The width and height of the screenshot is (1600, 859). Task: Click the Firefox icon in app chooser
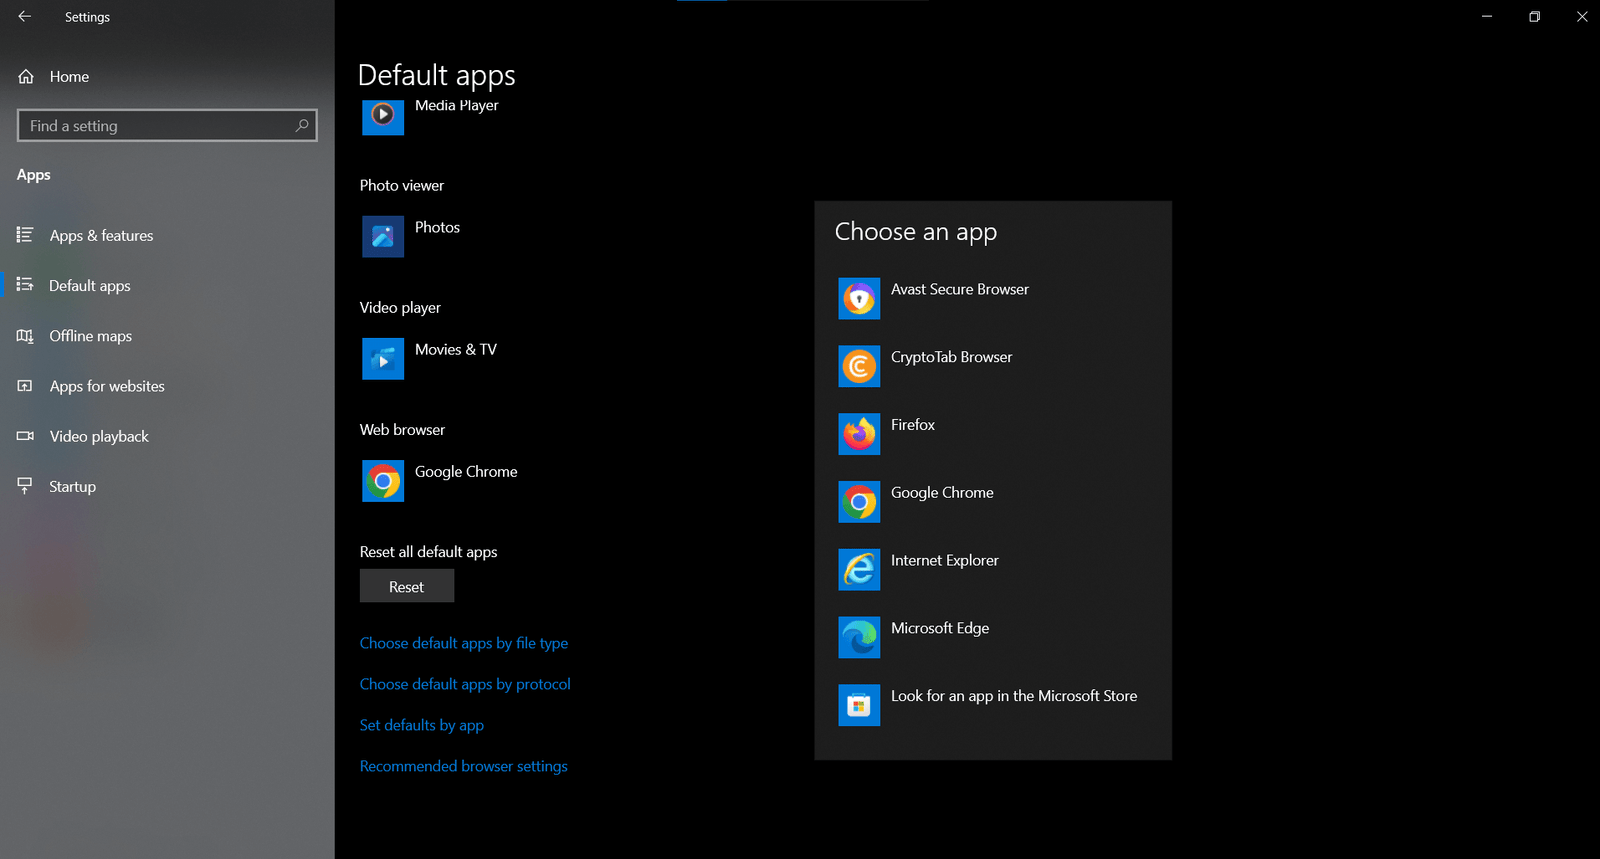[x=859, y=434]
